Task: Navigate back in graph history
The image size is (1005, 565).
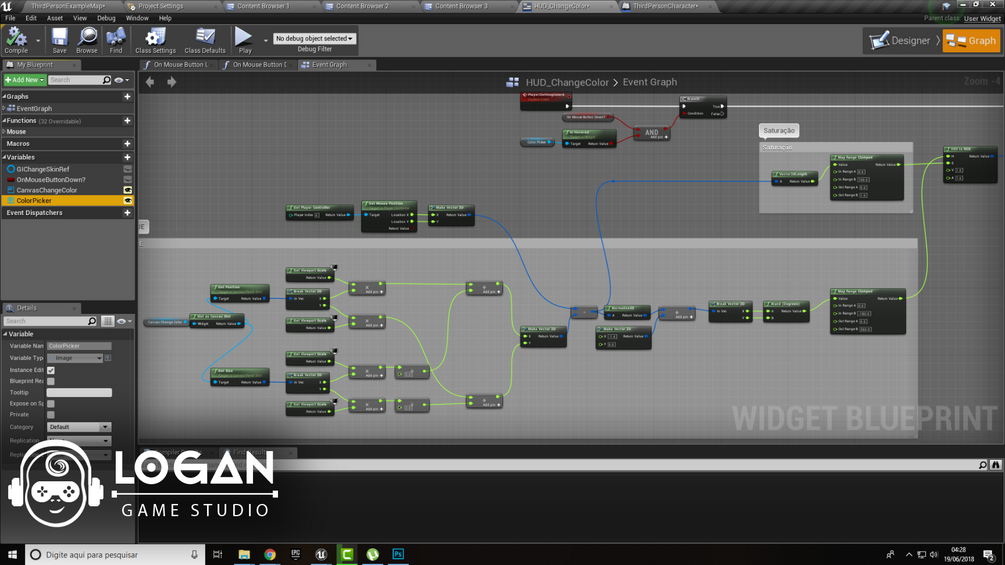Action: [150, 82]
